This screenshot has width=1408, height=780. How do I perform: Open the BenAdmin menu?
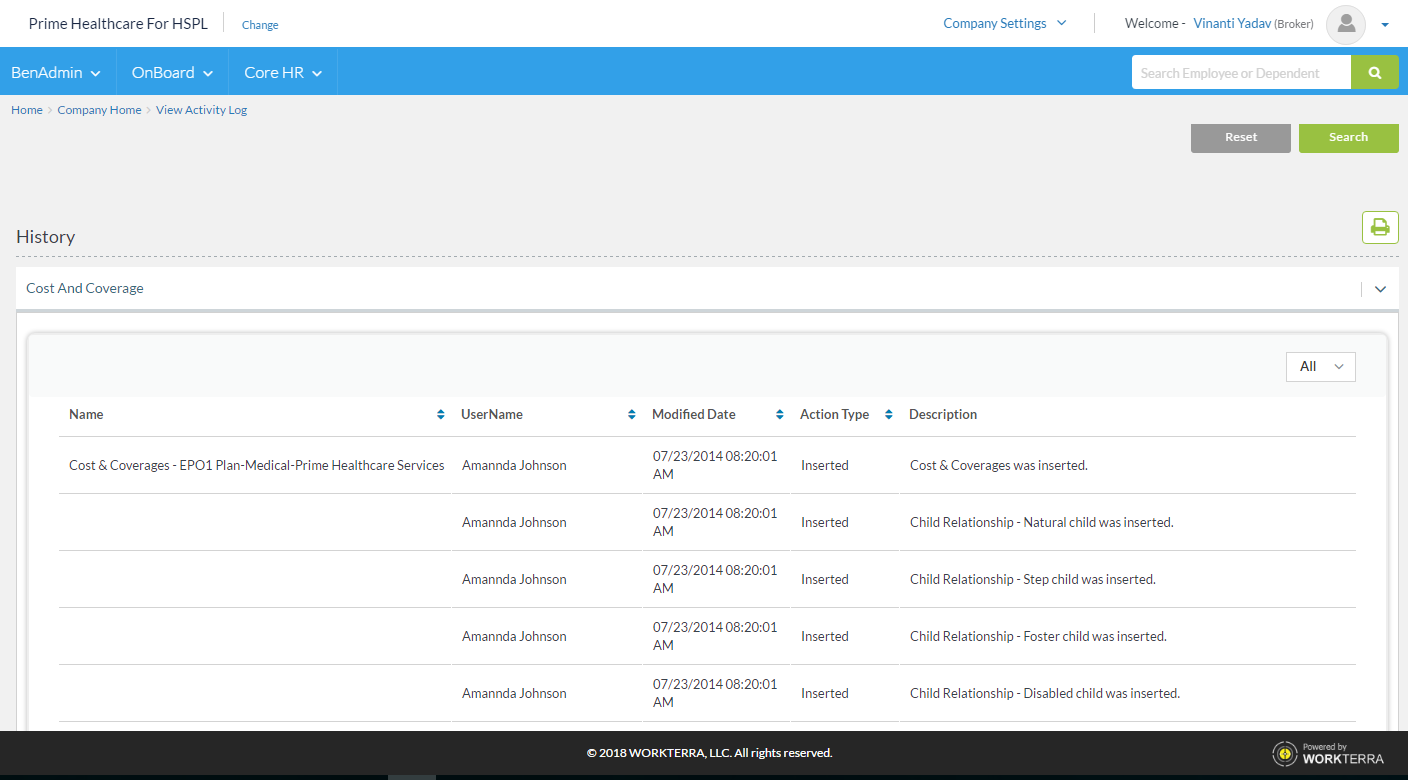56,73
